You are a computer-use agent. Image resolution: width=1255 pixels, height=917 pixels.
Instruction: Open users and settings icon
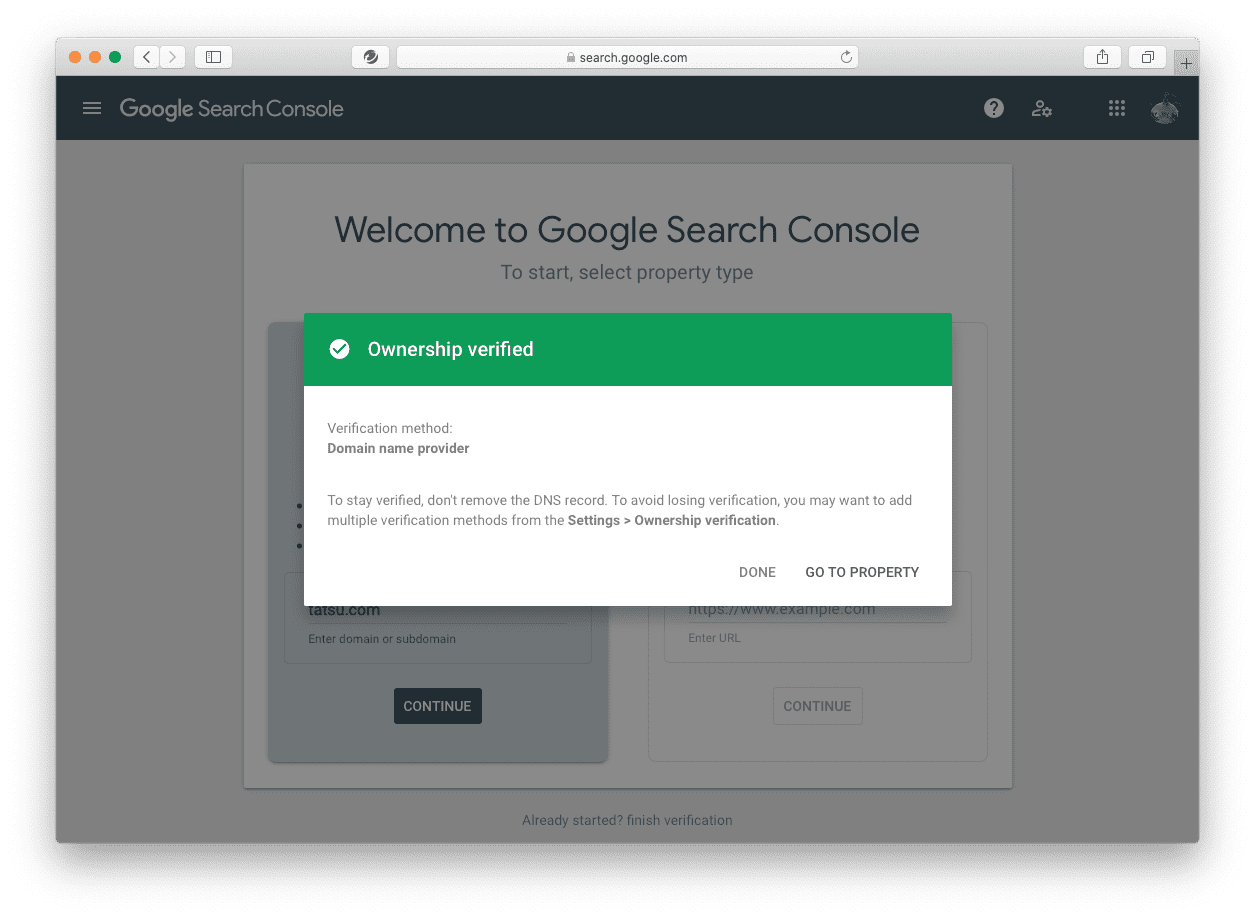point(1041,108)
